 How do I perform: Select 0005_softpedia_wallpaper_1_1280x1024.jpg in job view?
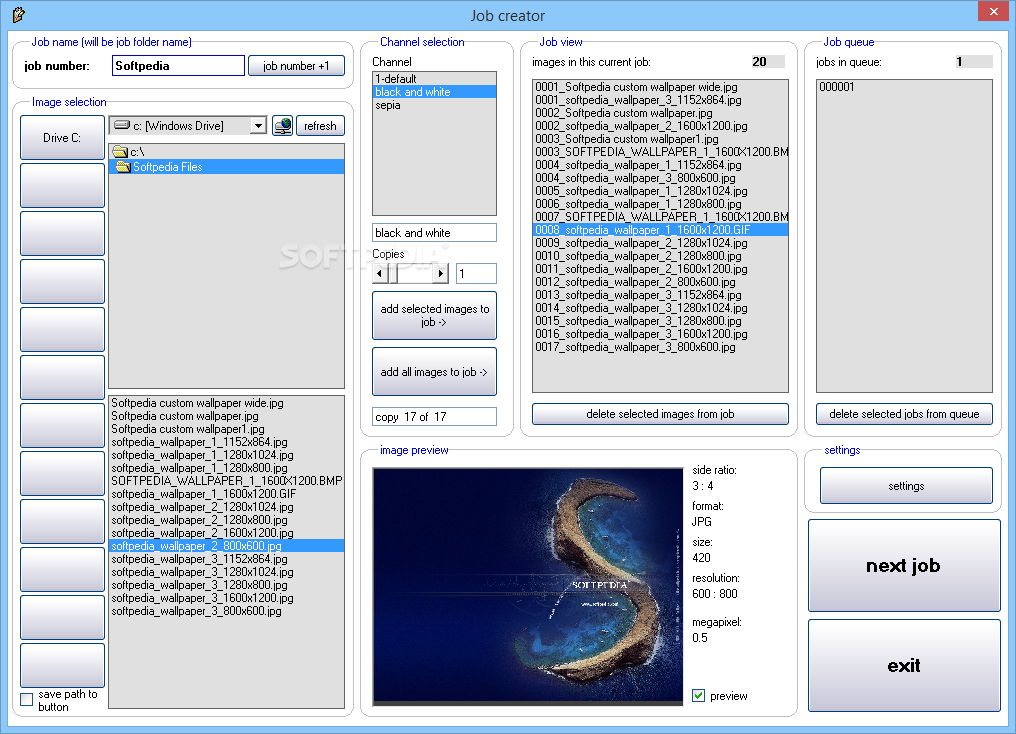pos(660,191)
